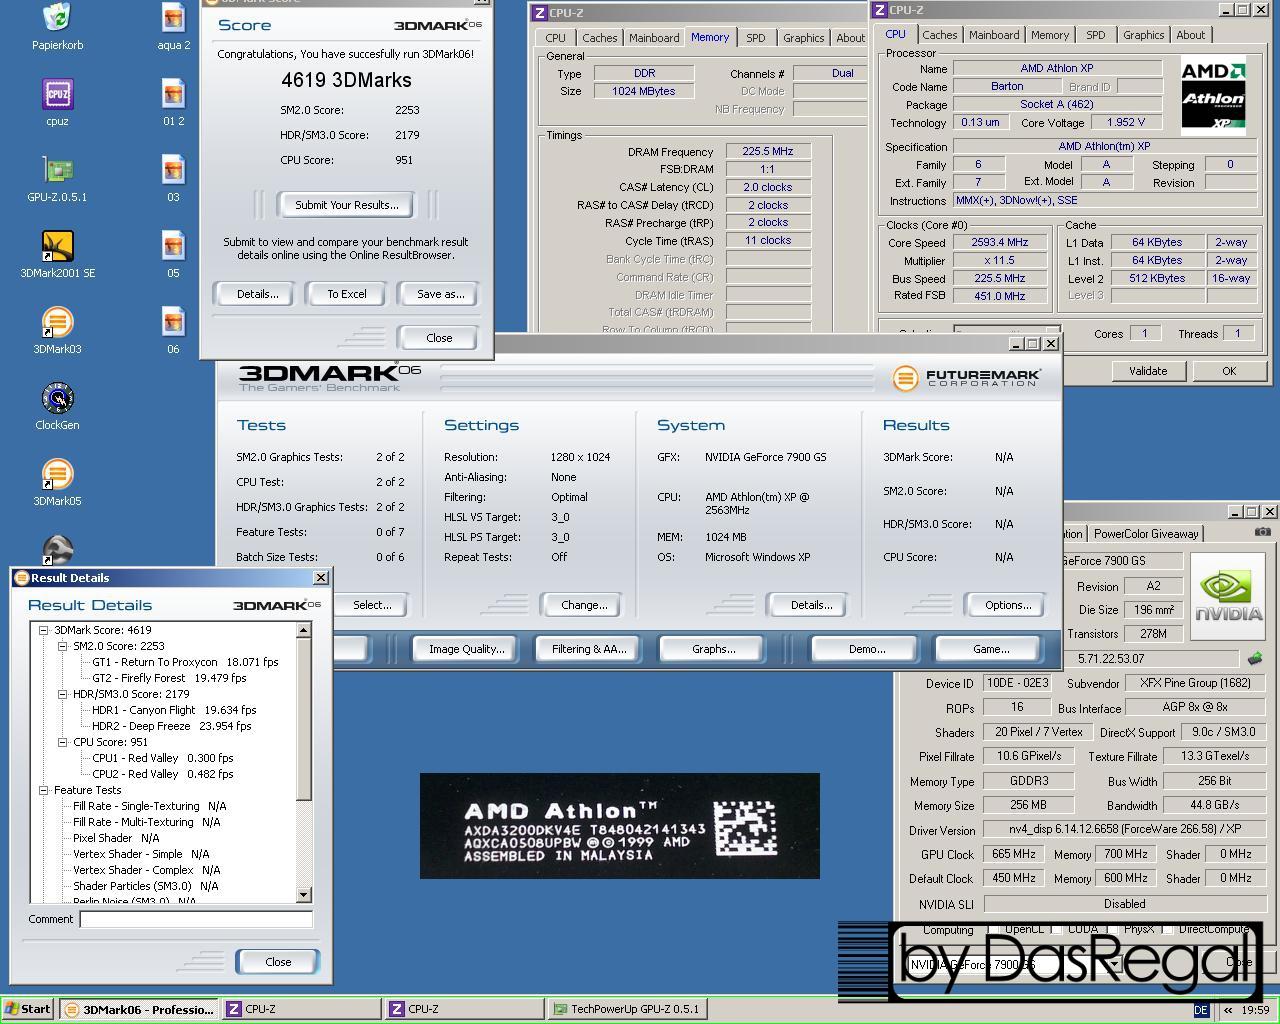Viewport: 1280px width, 1024px height.
Task: Click 'Image Quality...' in 3DMark06
Action: [x=466, y=649]
